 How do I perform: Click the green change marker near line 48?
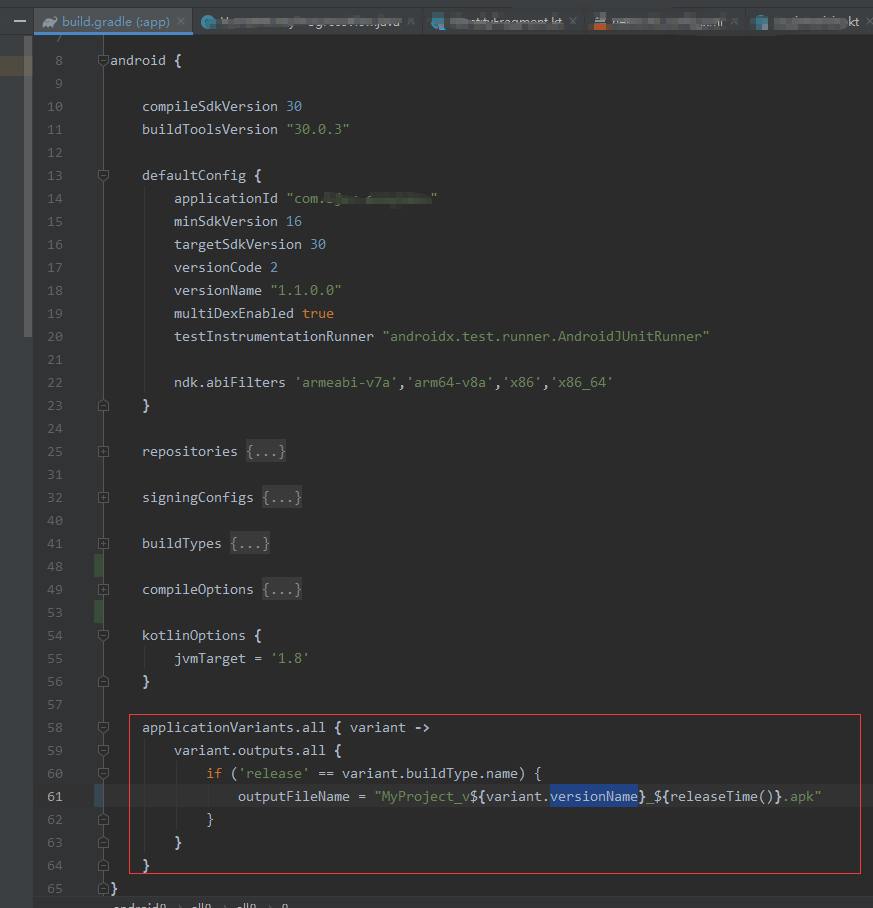[x=97, y=566]
